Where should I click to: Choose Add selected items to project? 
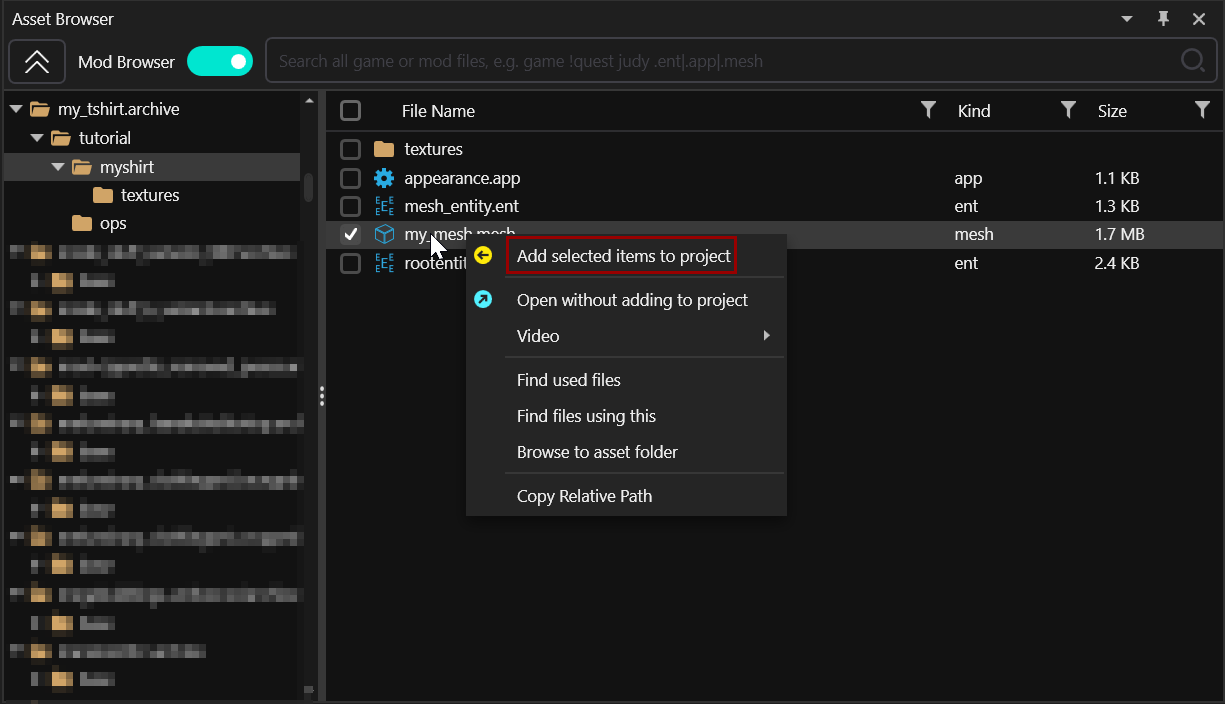tap(623, 256)
